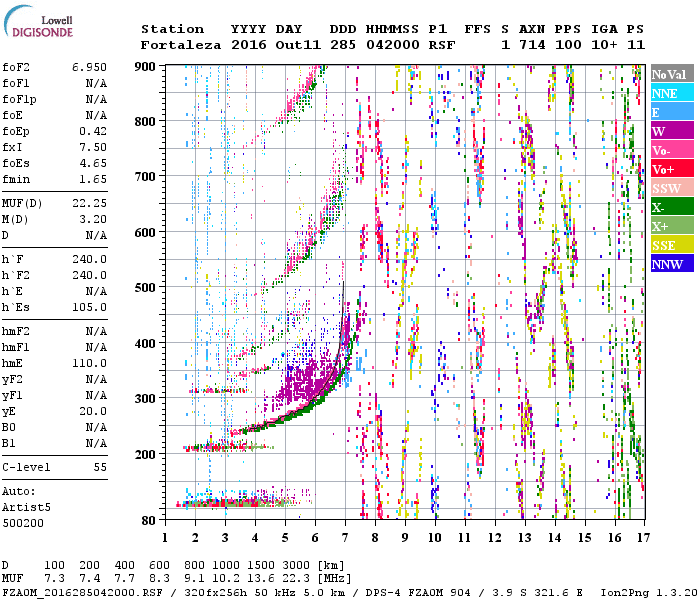Pick the E blue legend swatch
Viewport: 700px width, 600px height.
[x=668, y=112]
